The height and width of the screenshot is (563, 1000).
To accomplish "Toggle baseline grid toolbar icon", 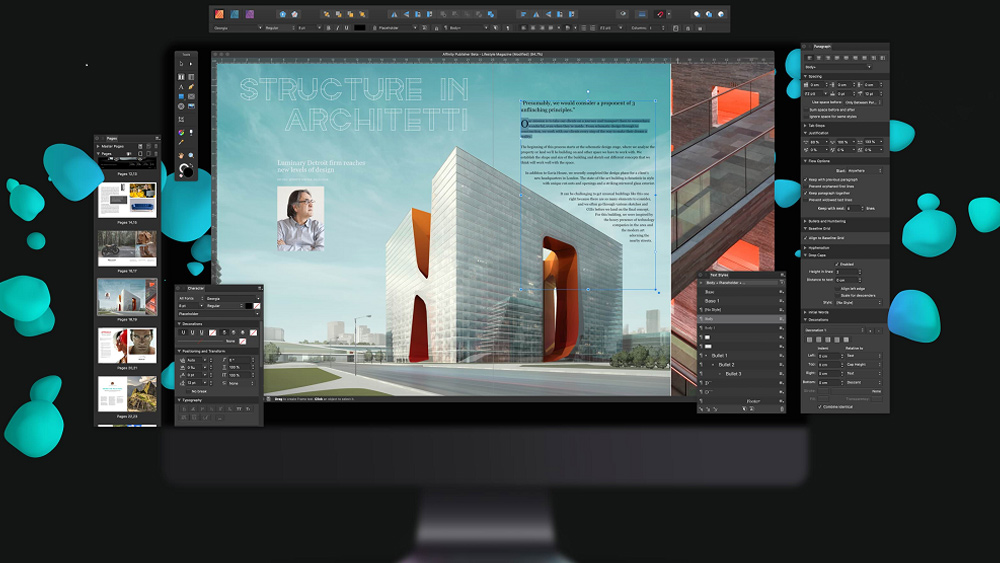I will [642, 14].
